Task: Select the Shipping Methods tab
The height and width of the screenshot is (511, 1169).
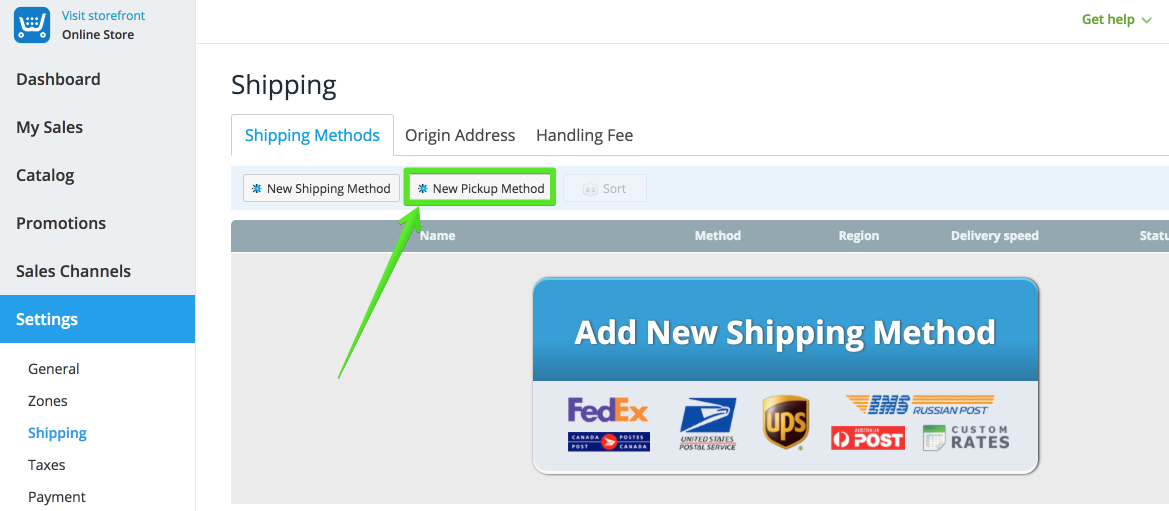Action: pyautogui.click(x=312, y=135)
